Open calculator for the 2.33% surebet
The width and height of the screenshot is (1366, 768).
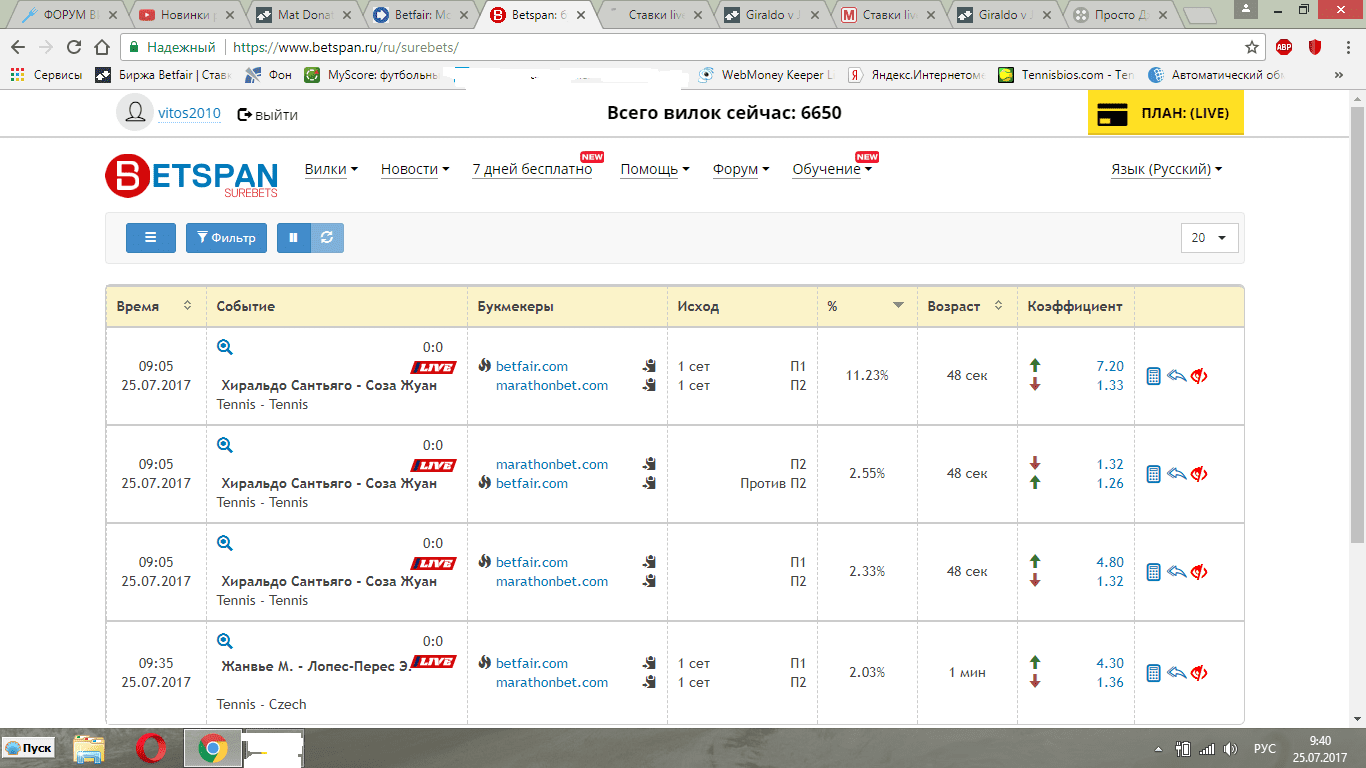(x=1153, y=572)
